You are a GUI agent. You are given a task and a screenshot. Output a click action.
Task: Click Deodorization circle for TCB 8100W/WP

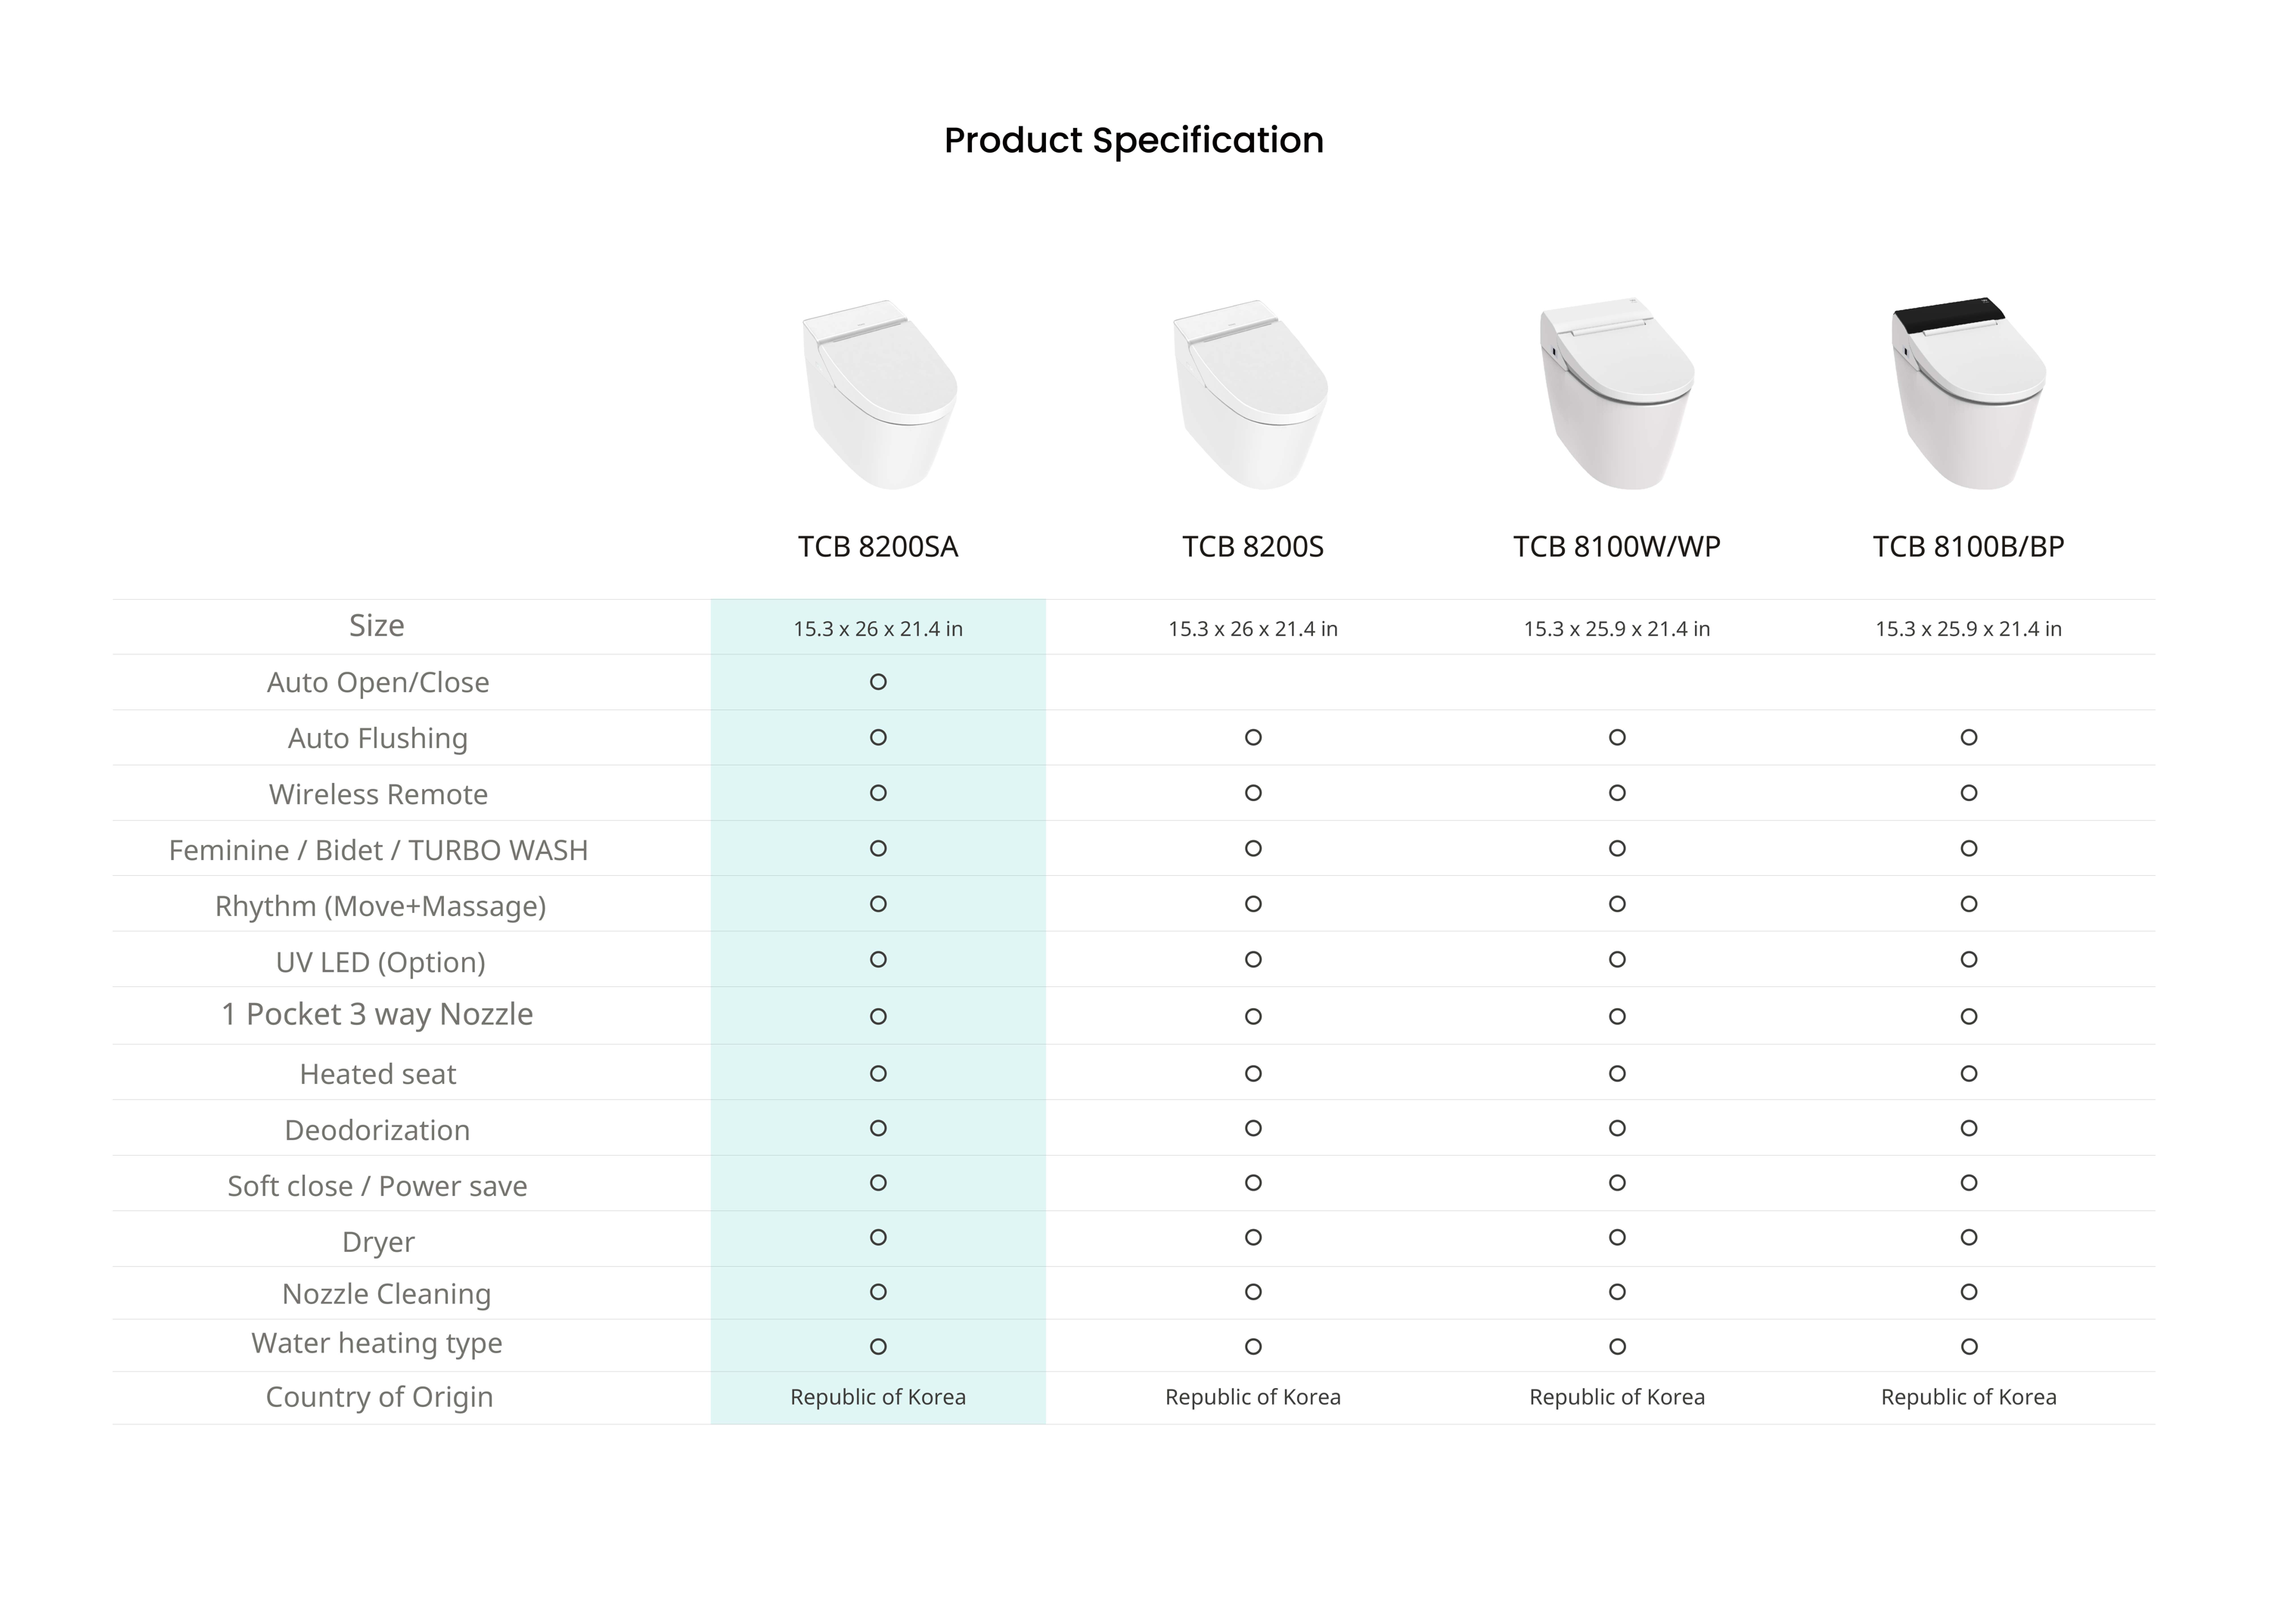[x=1617, y=1129]
